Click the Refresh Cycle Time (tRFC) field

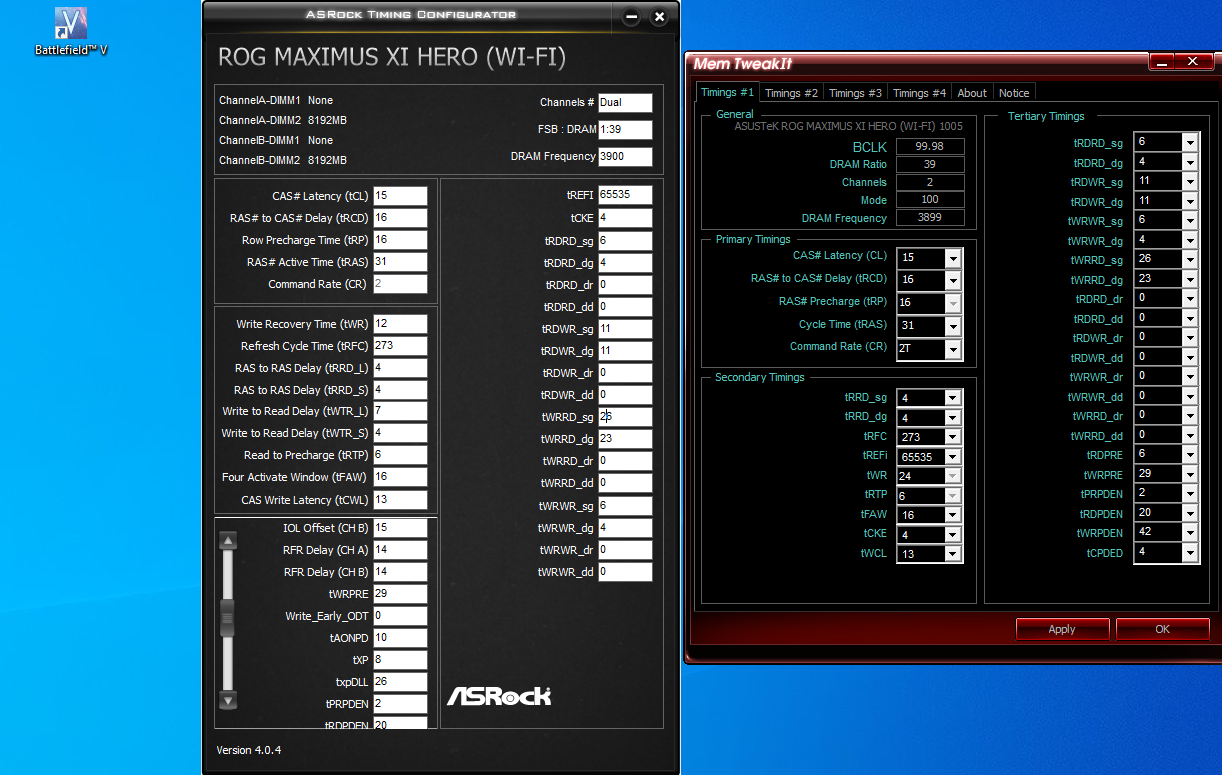(x=400, y=346)
